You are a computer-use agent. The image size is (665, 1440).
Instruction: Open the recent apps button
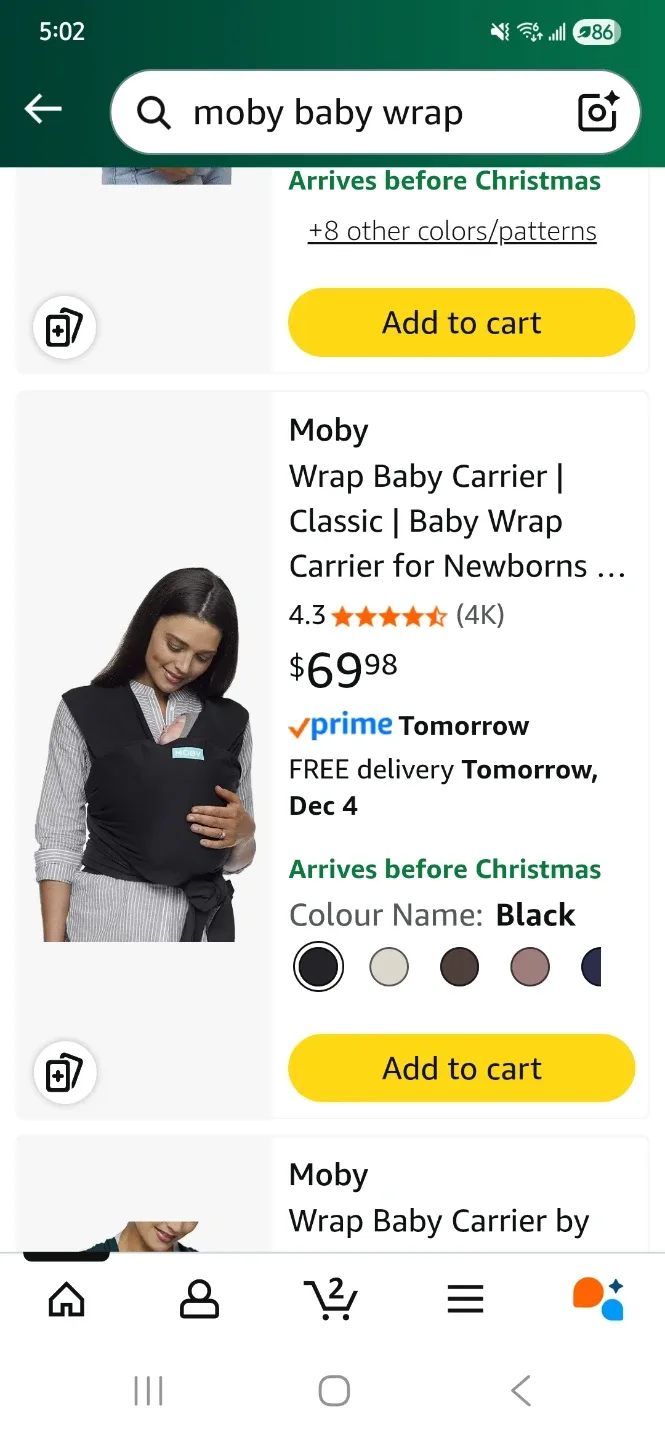[148, 1389]
